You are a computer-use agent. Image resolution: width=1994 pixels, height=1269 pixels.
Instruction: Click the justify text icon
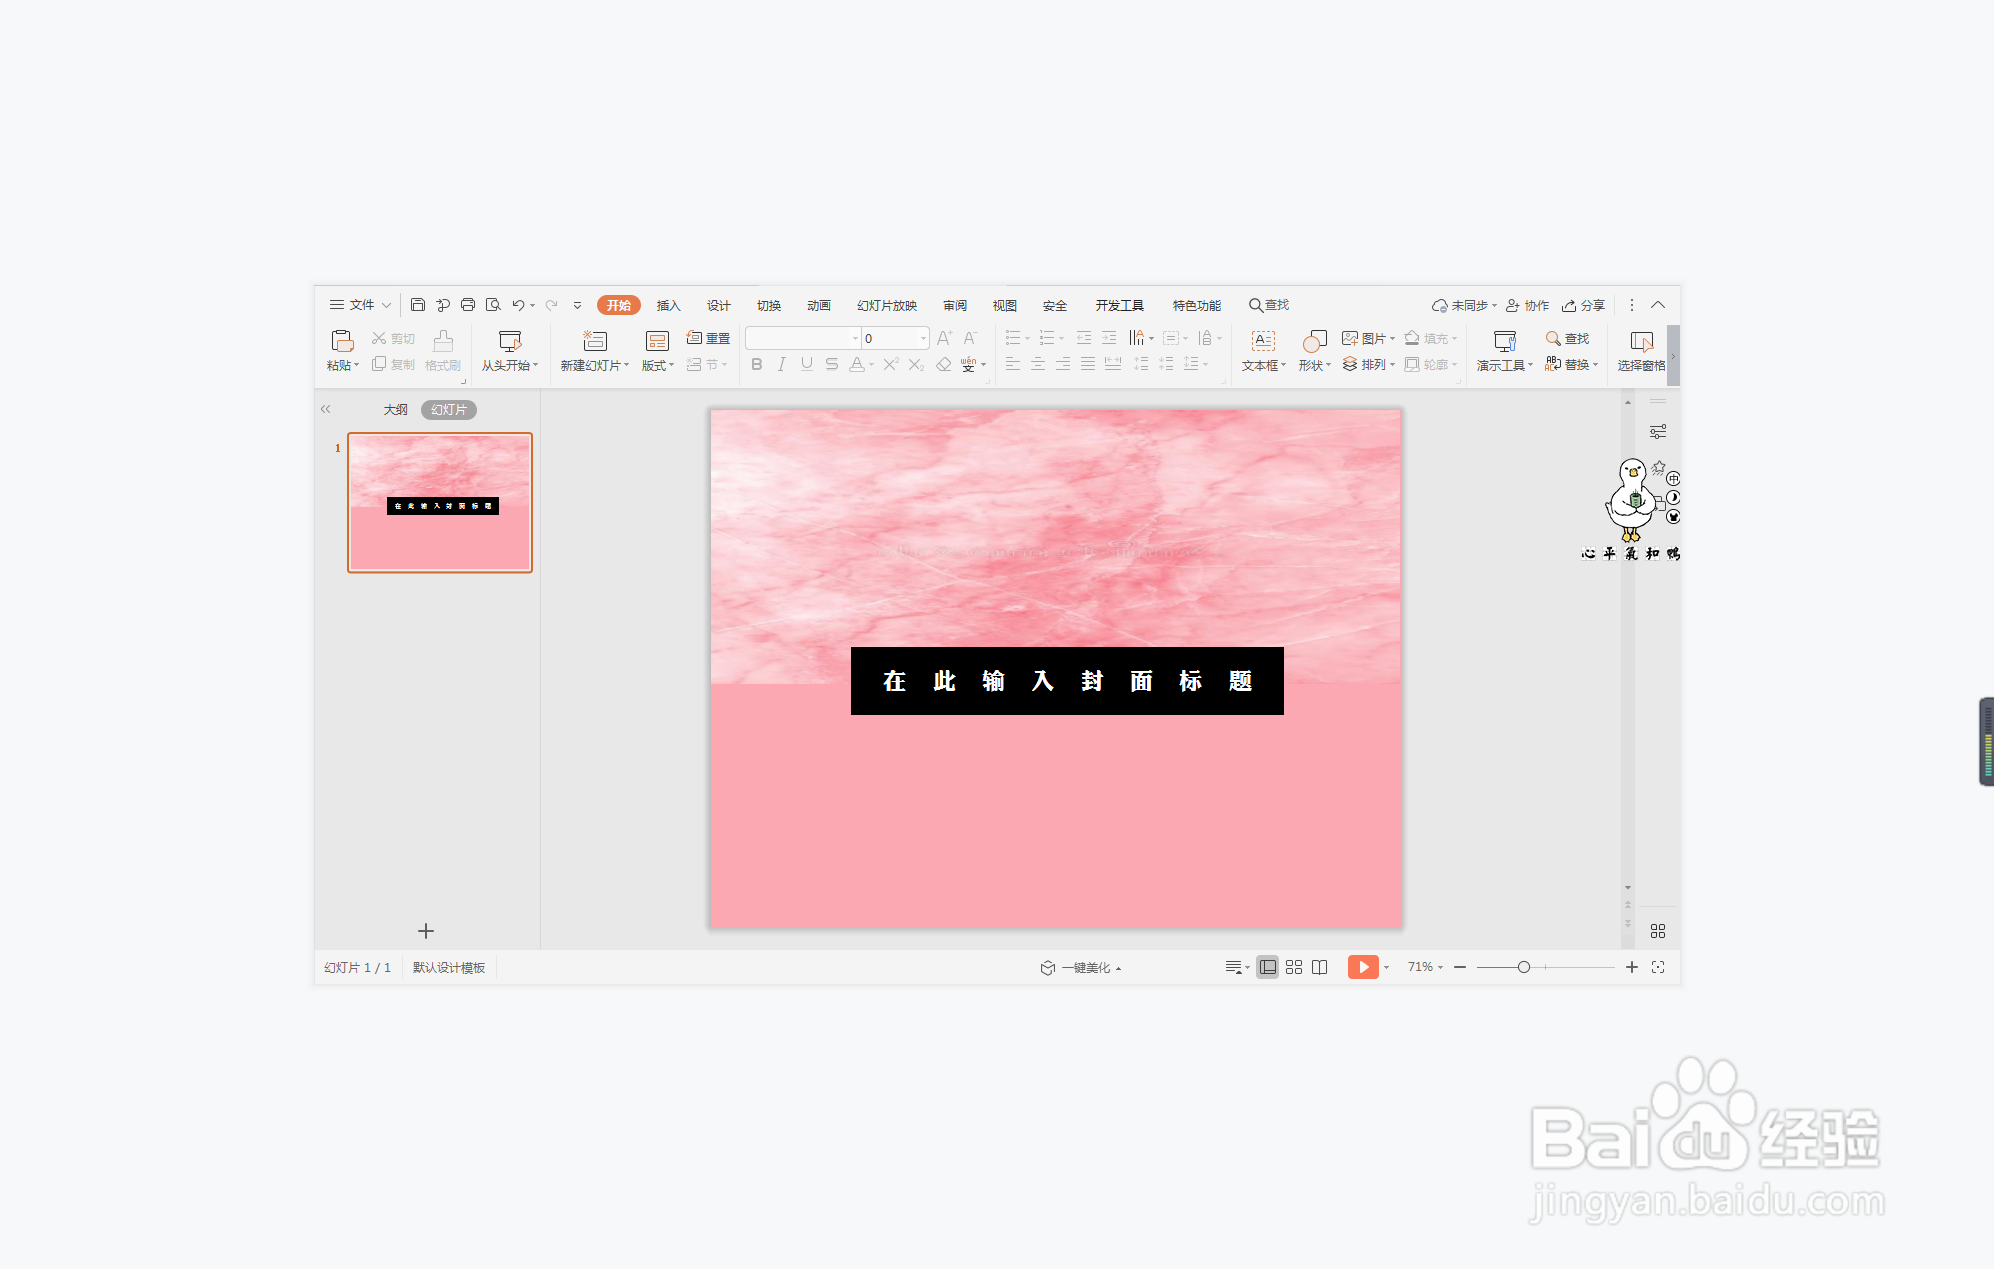1088,365
